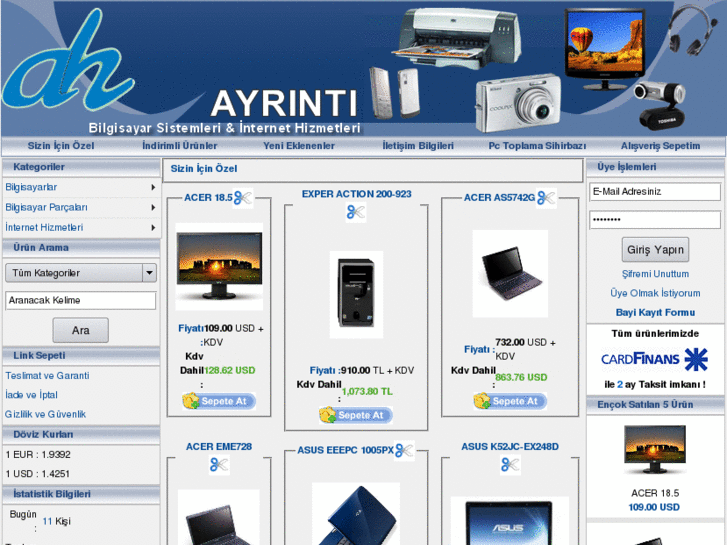Click the Bilgisayar Parçaları category label
Image resolution: width=727 pixels, height=545 pixels.
[x=46, y=207]
